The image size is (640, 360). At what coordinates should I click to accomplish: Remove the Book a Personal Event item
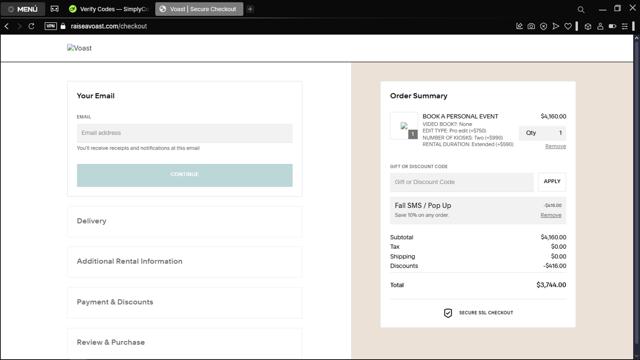(x=556, y=146)
